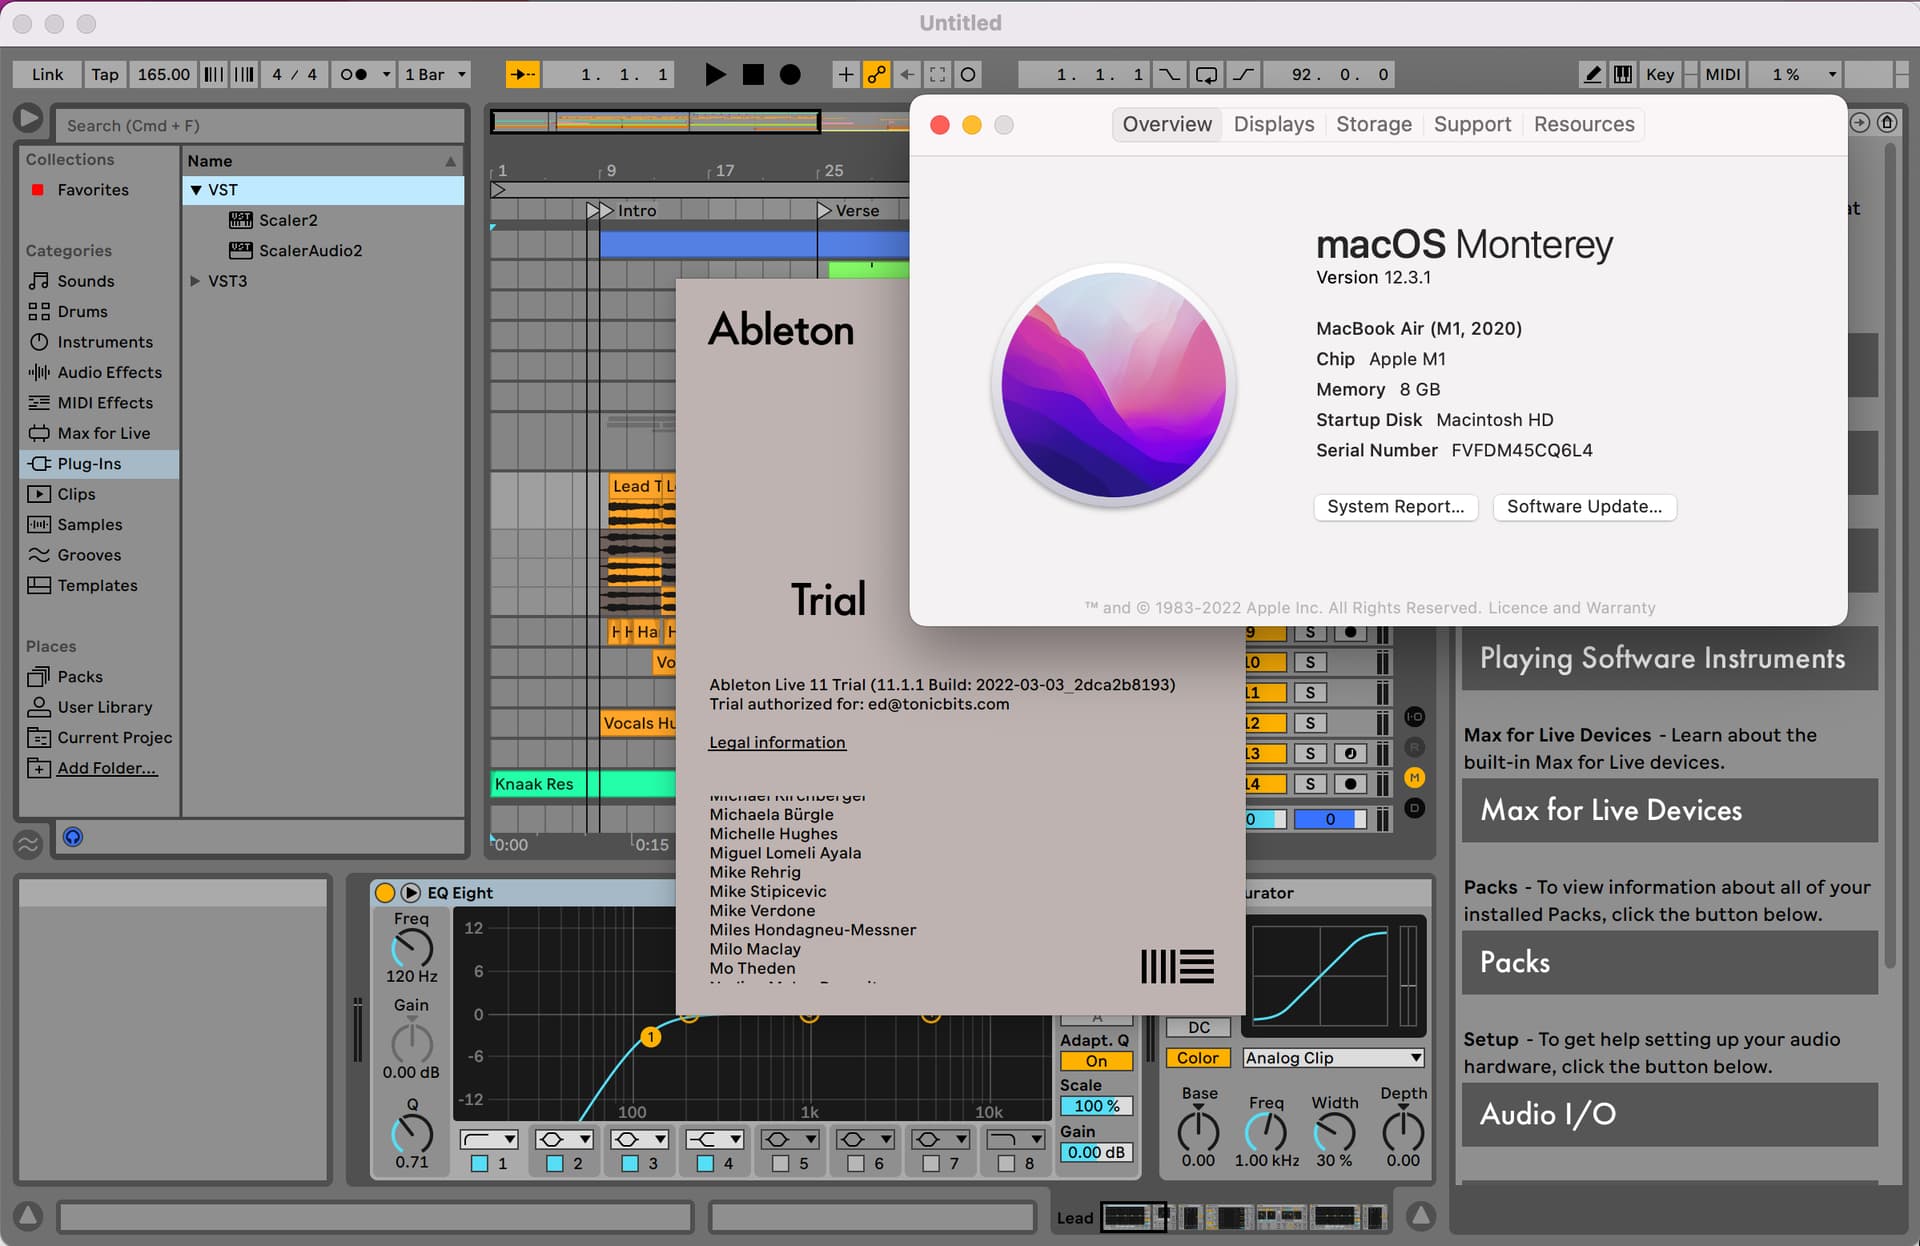Open the CPU load 1% dropdown
1920x1246 pixels.
(1796, 74)
